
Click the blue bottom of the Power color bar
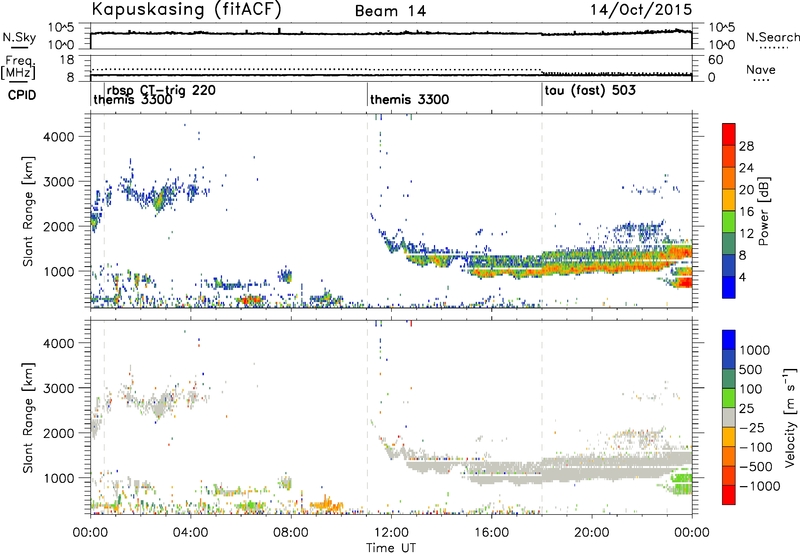[729, 288]
